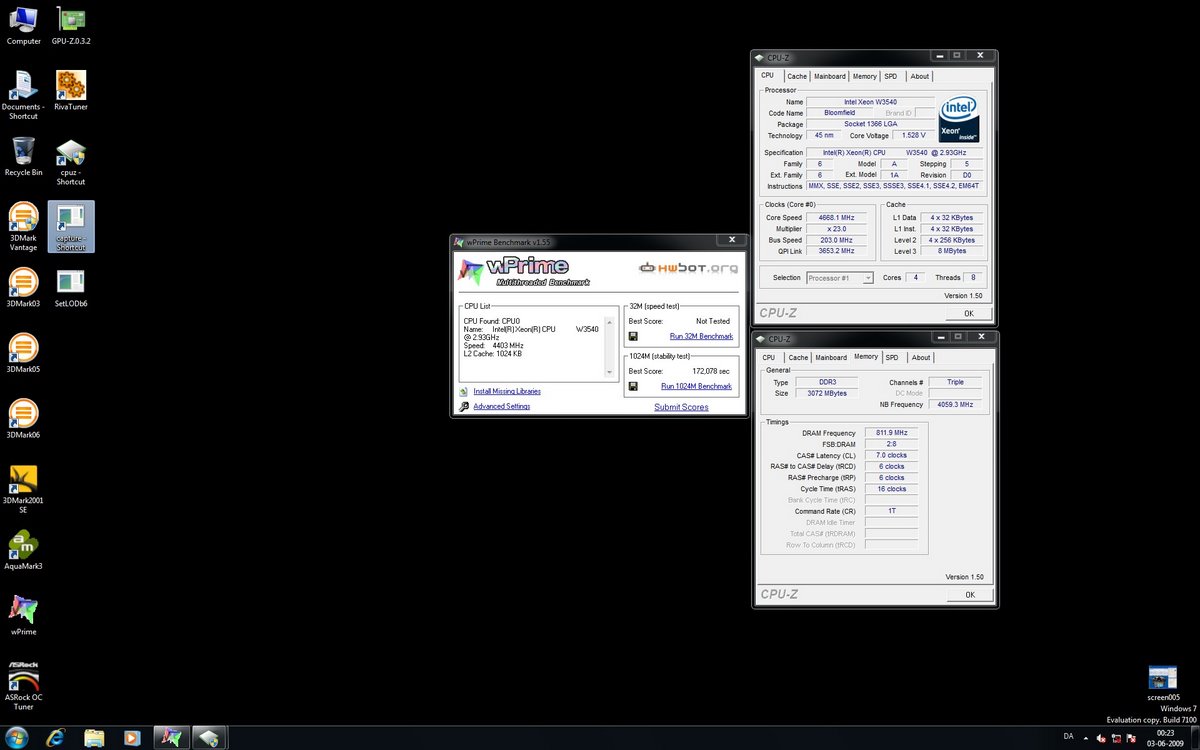Select the SetLODb6 desktop icon

(x=71, y=288)
